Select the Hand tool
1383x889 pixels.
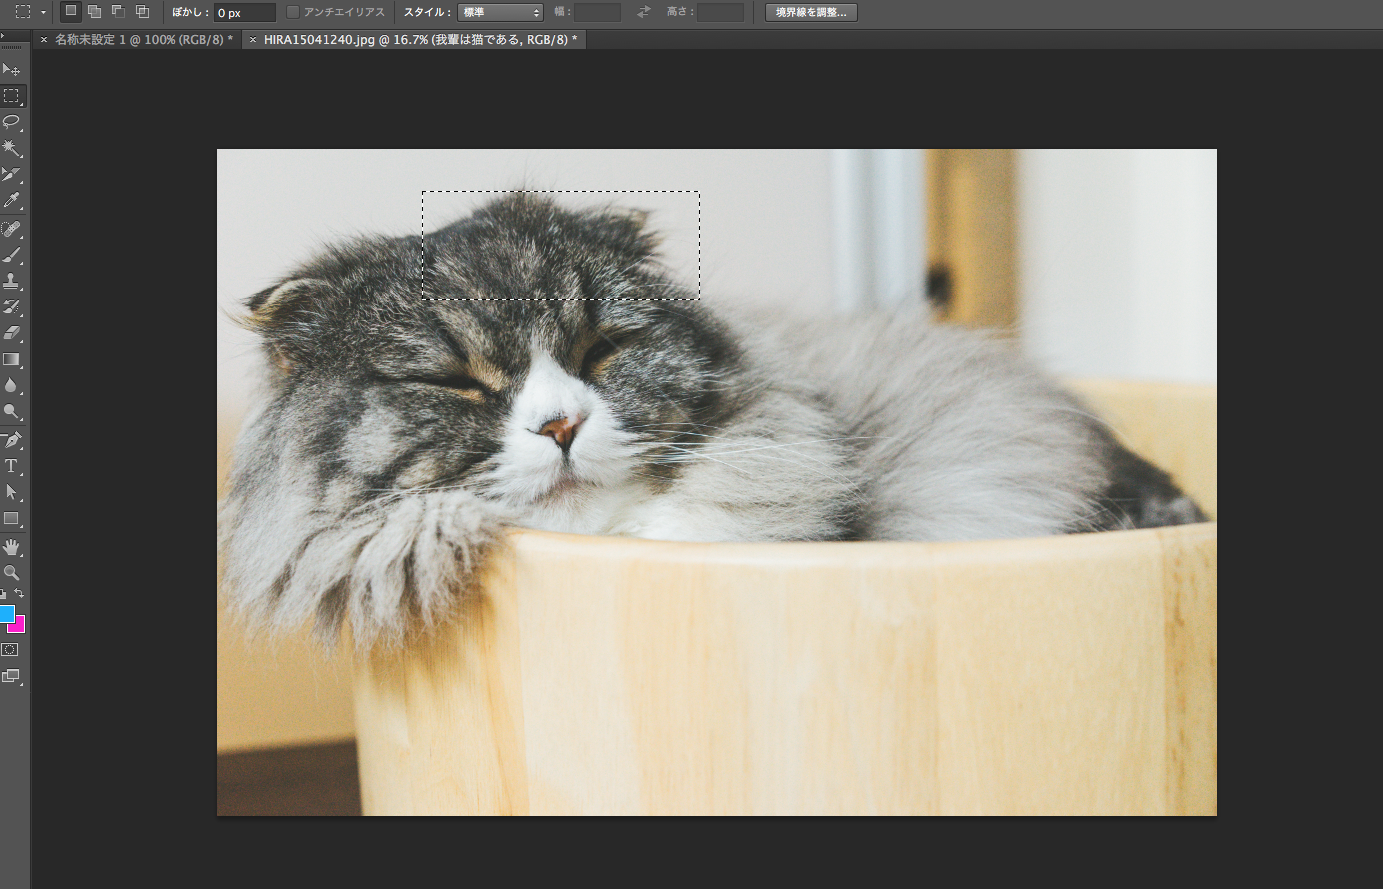[11, 547]
